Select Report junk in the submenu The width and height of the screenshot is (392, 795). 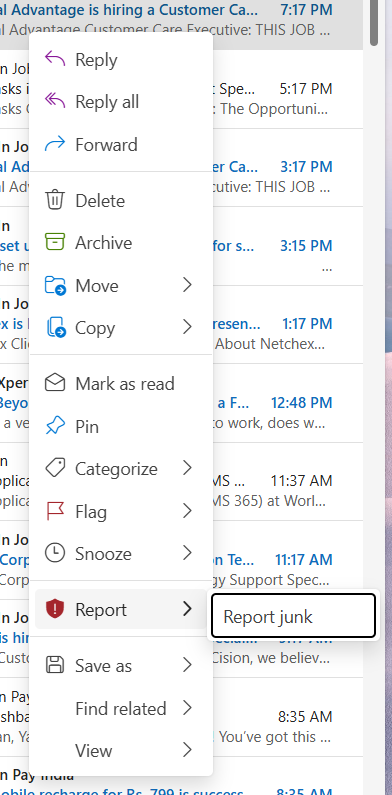[294, 616]
